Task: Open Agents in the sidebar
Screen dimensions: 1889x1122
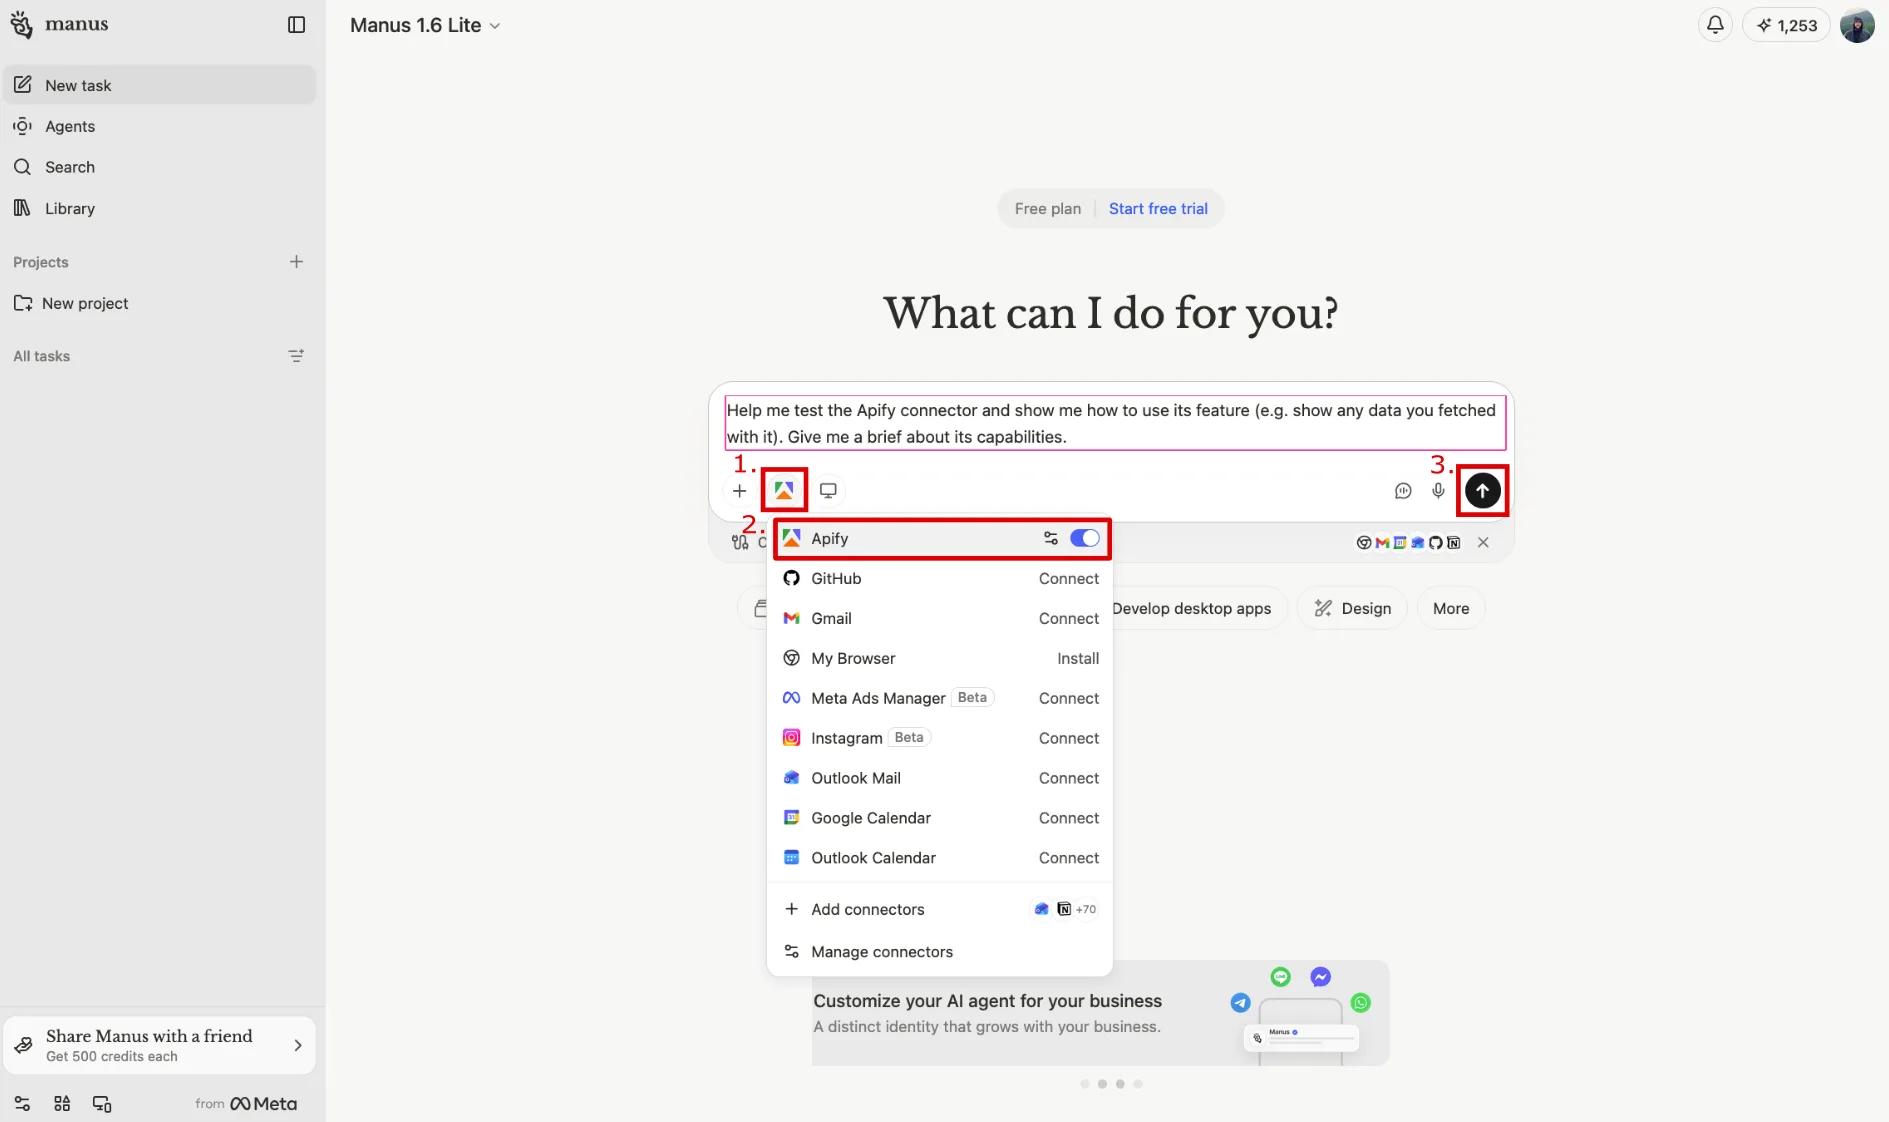Action: tap(160, 126)
